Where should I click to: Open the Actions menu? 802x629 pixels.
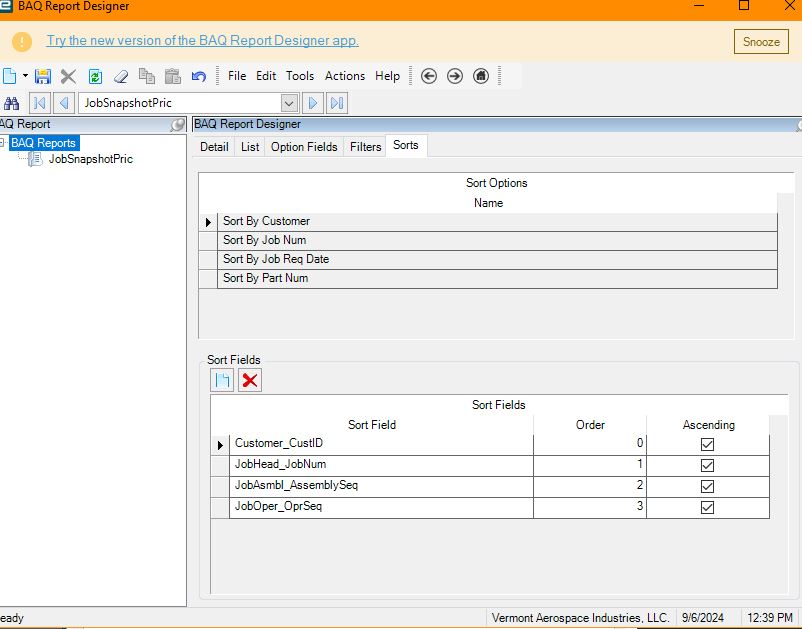click(x=345, y=76)
